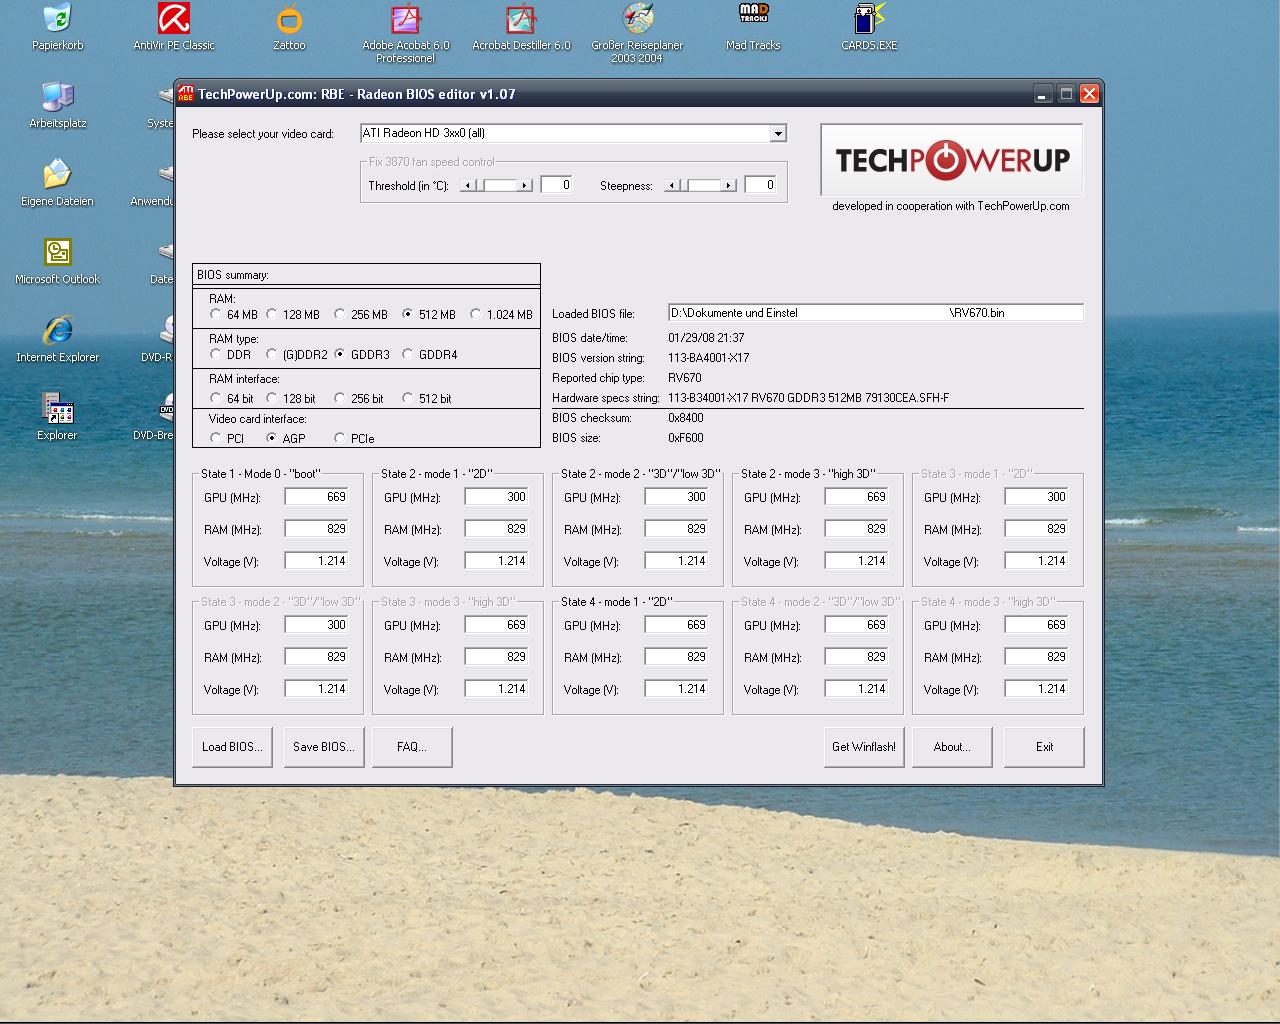
Task: Click State 1 boot GPU MHz field
Action: tap(316, 497)
